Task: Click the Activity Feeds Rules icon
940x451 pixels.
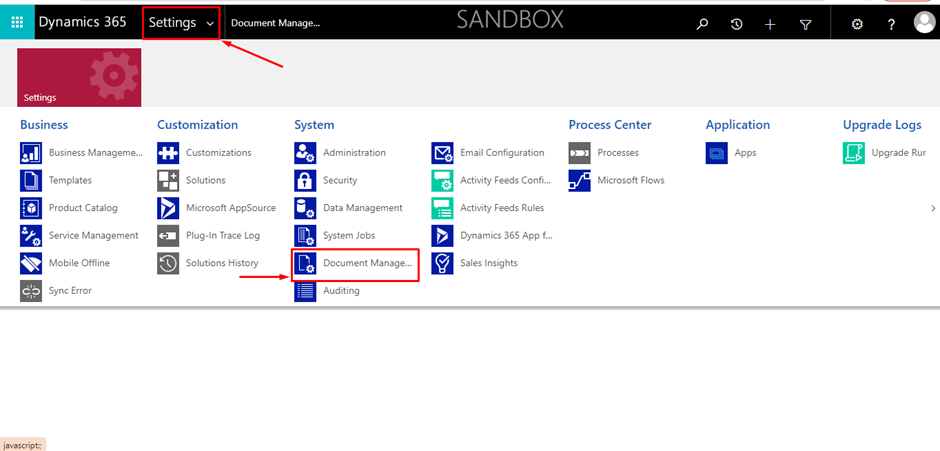Action: (442, 208)
